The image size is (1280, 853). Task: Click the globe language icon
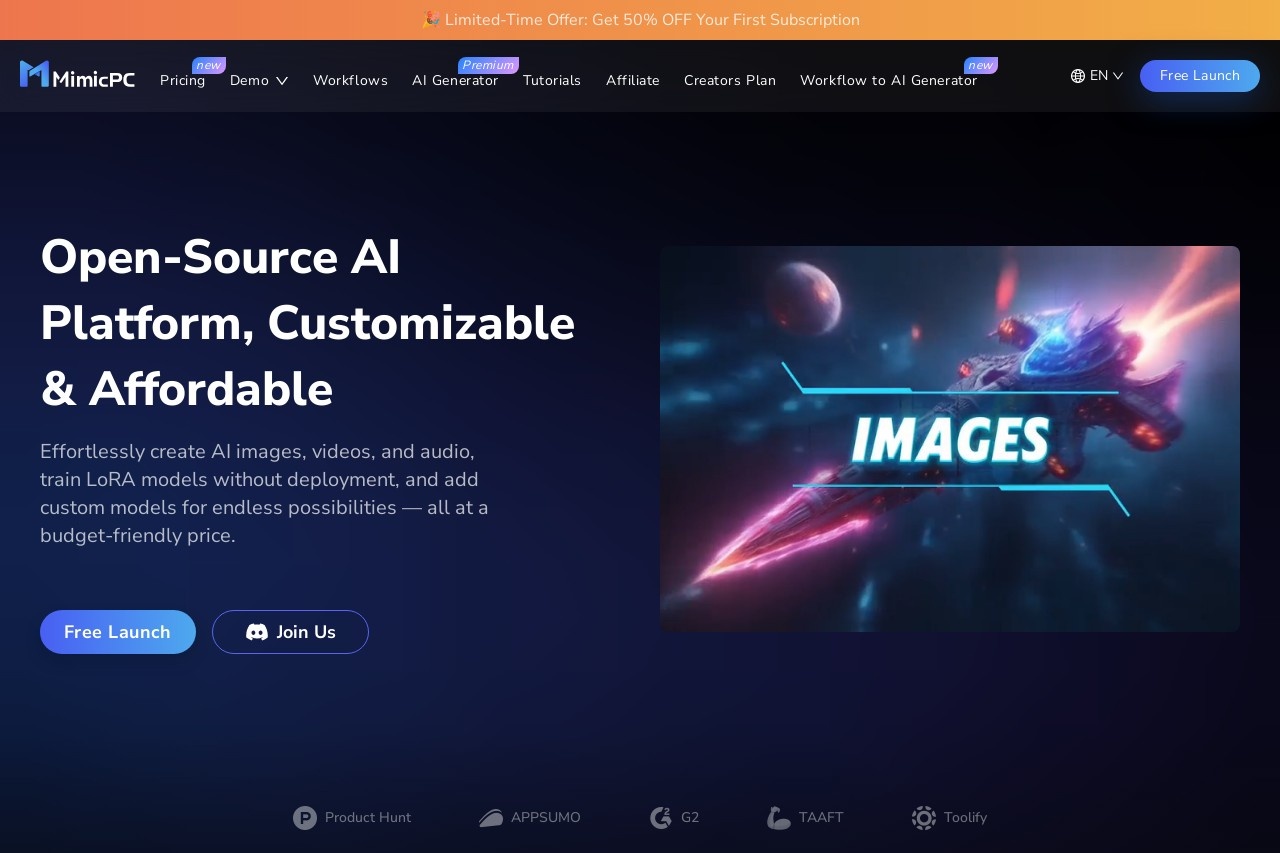[x=1078, y=76]
